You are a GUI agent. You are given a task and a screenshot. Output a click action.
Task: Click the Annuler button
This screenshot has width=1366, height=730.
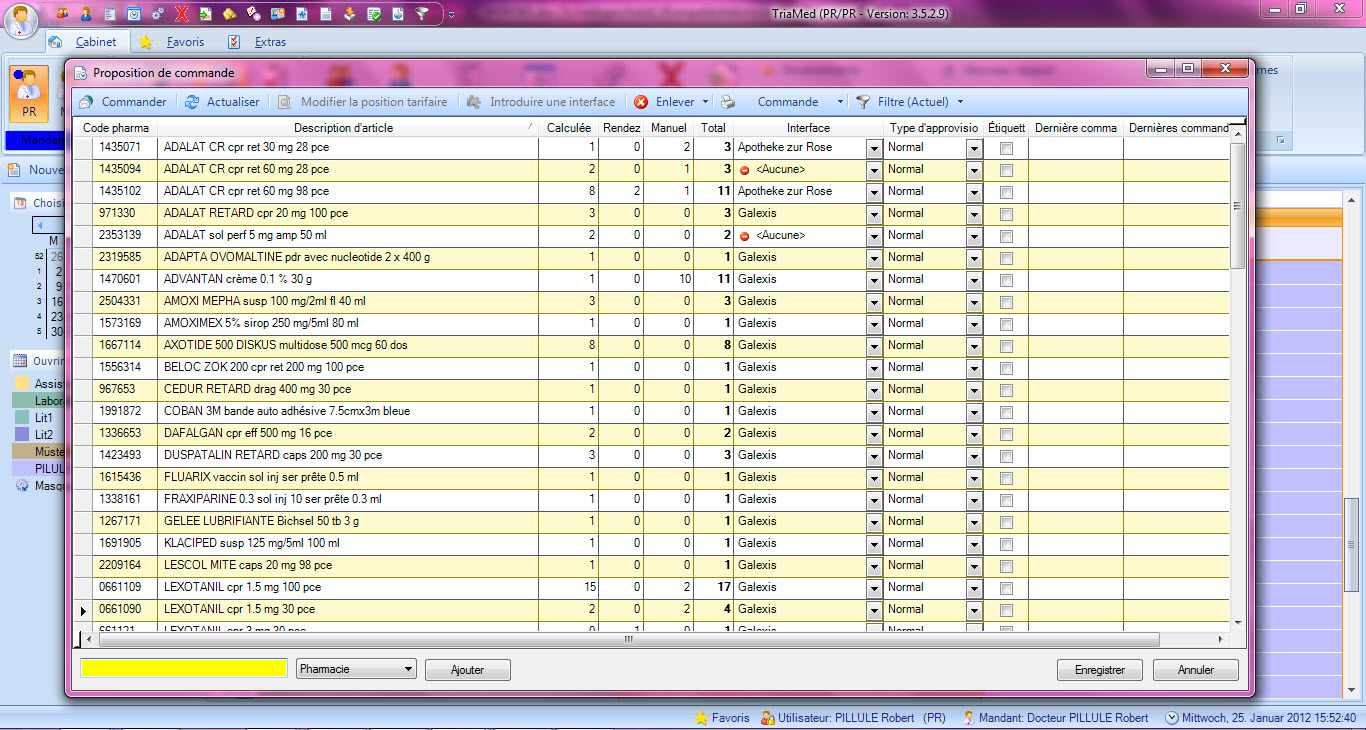(x=1195, y=670)
